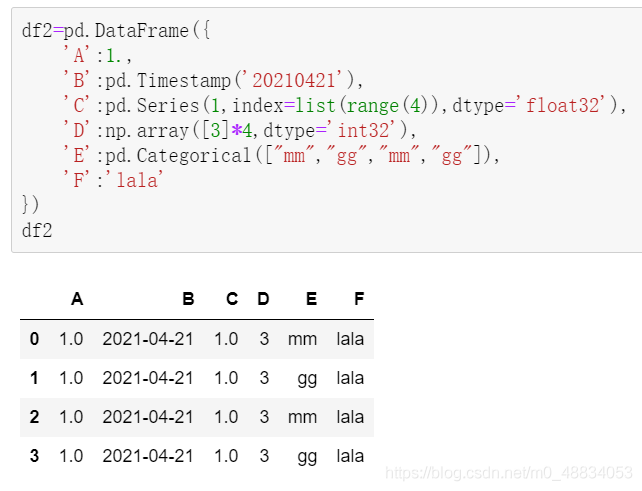Click 2021-04-21 date in row 2
The width and height of the screenshot is (642, 491).
(x=148, y=417)
